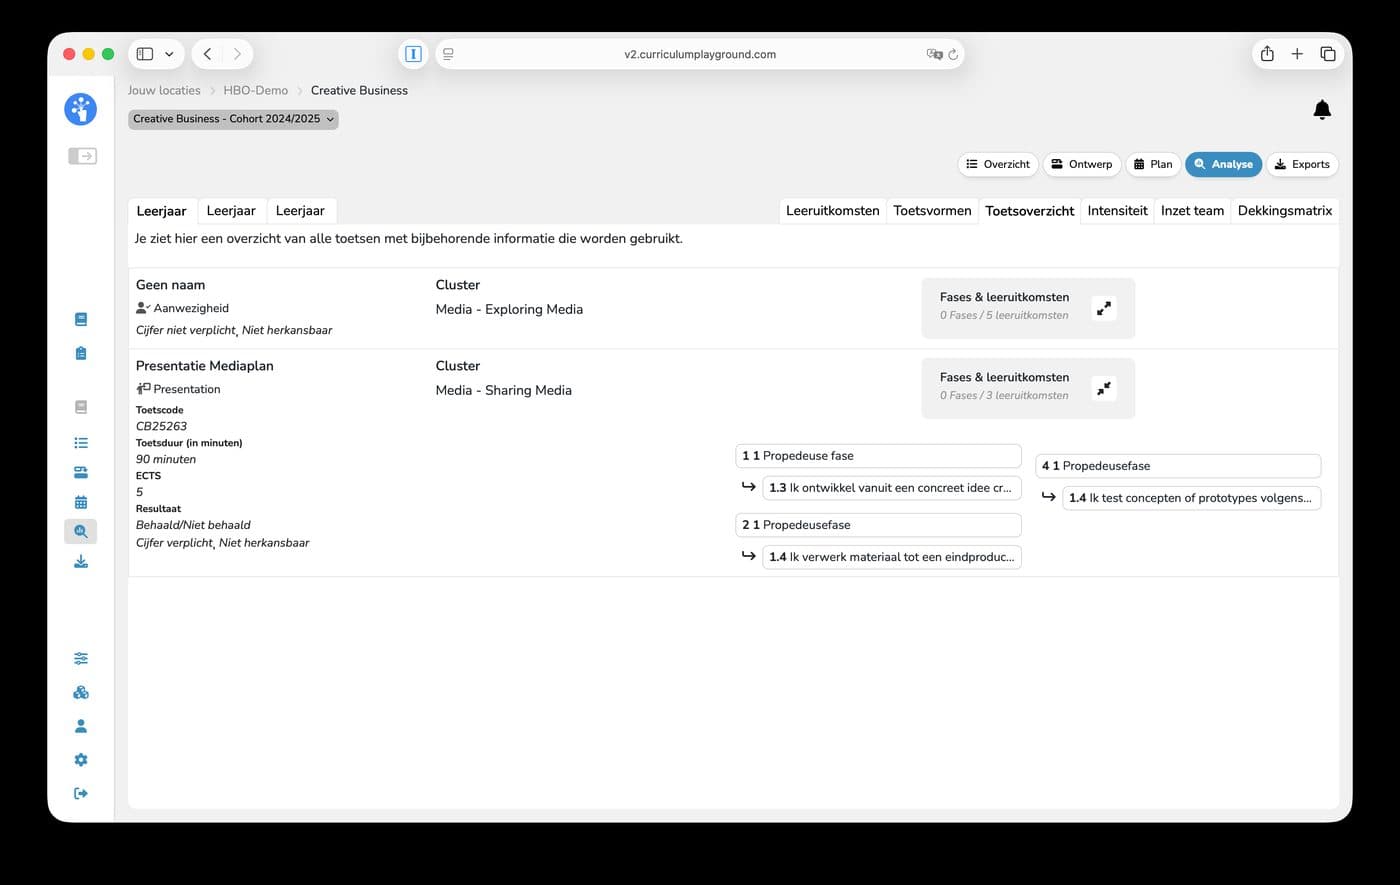Click the logout icon in sidebar
1400x885 pixels.
point(81,794)
